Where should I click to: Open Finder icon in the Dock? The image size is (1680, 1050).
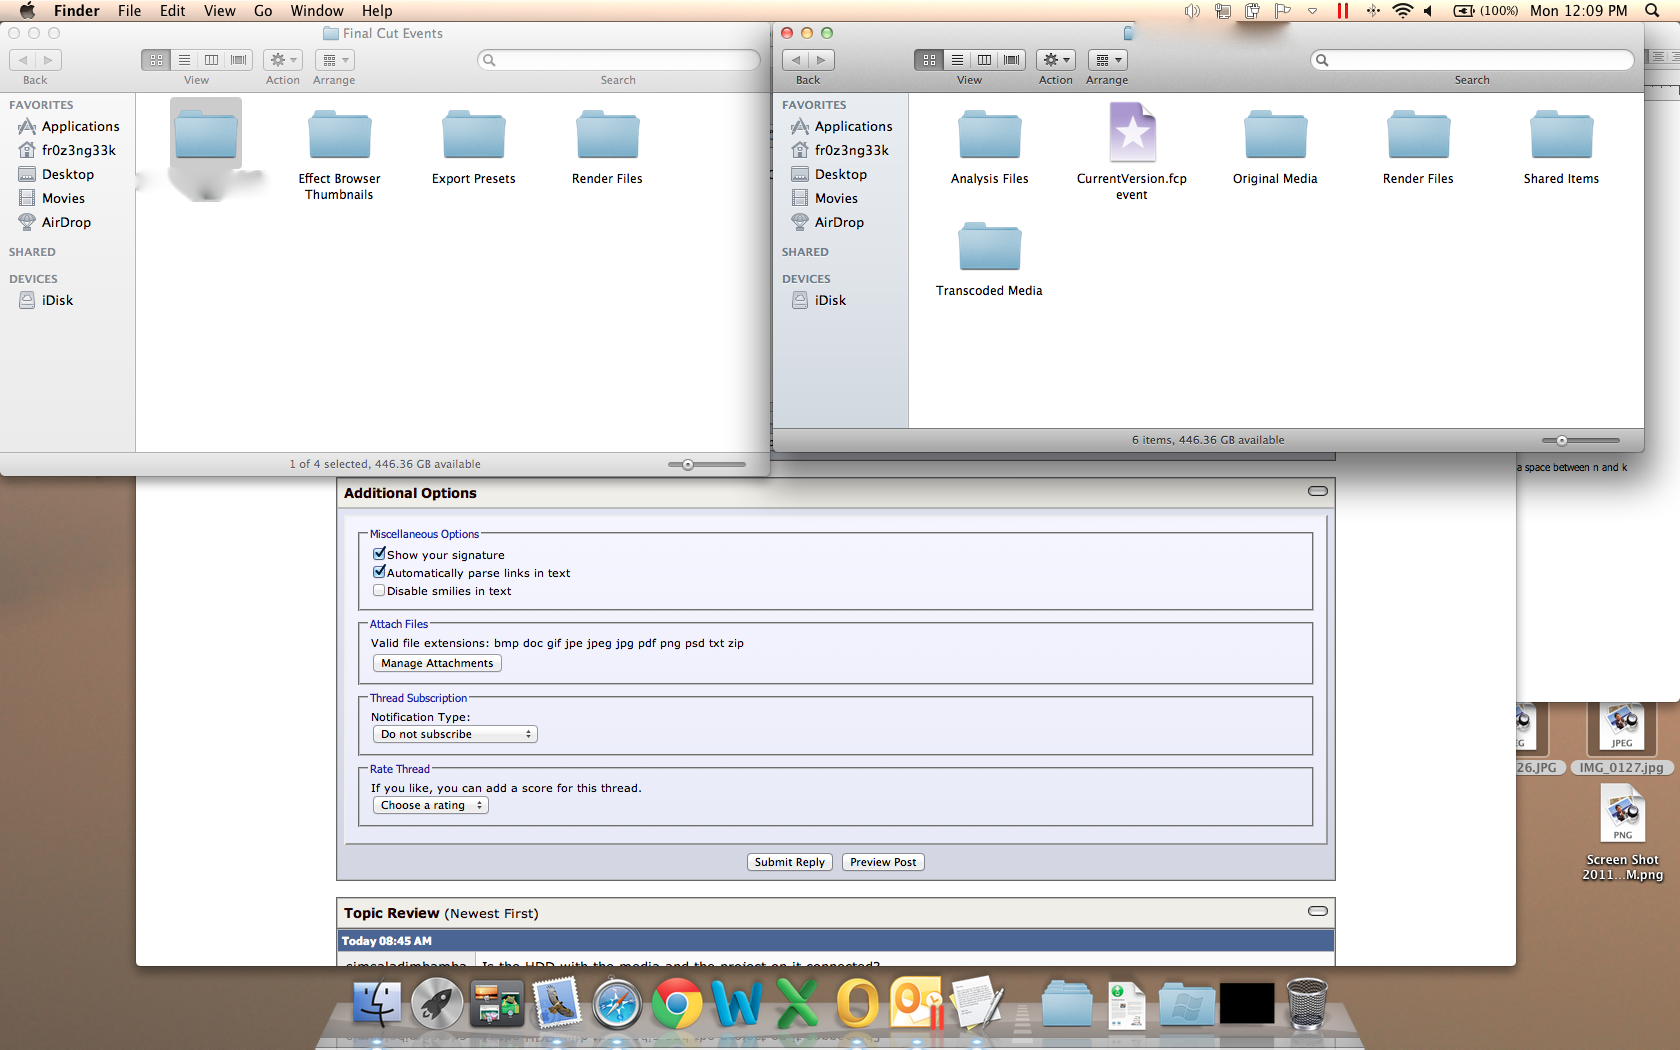pyautogui.click(x=377, y=1004)
